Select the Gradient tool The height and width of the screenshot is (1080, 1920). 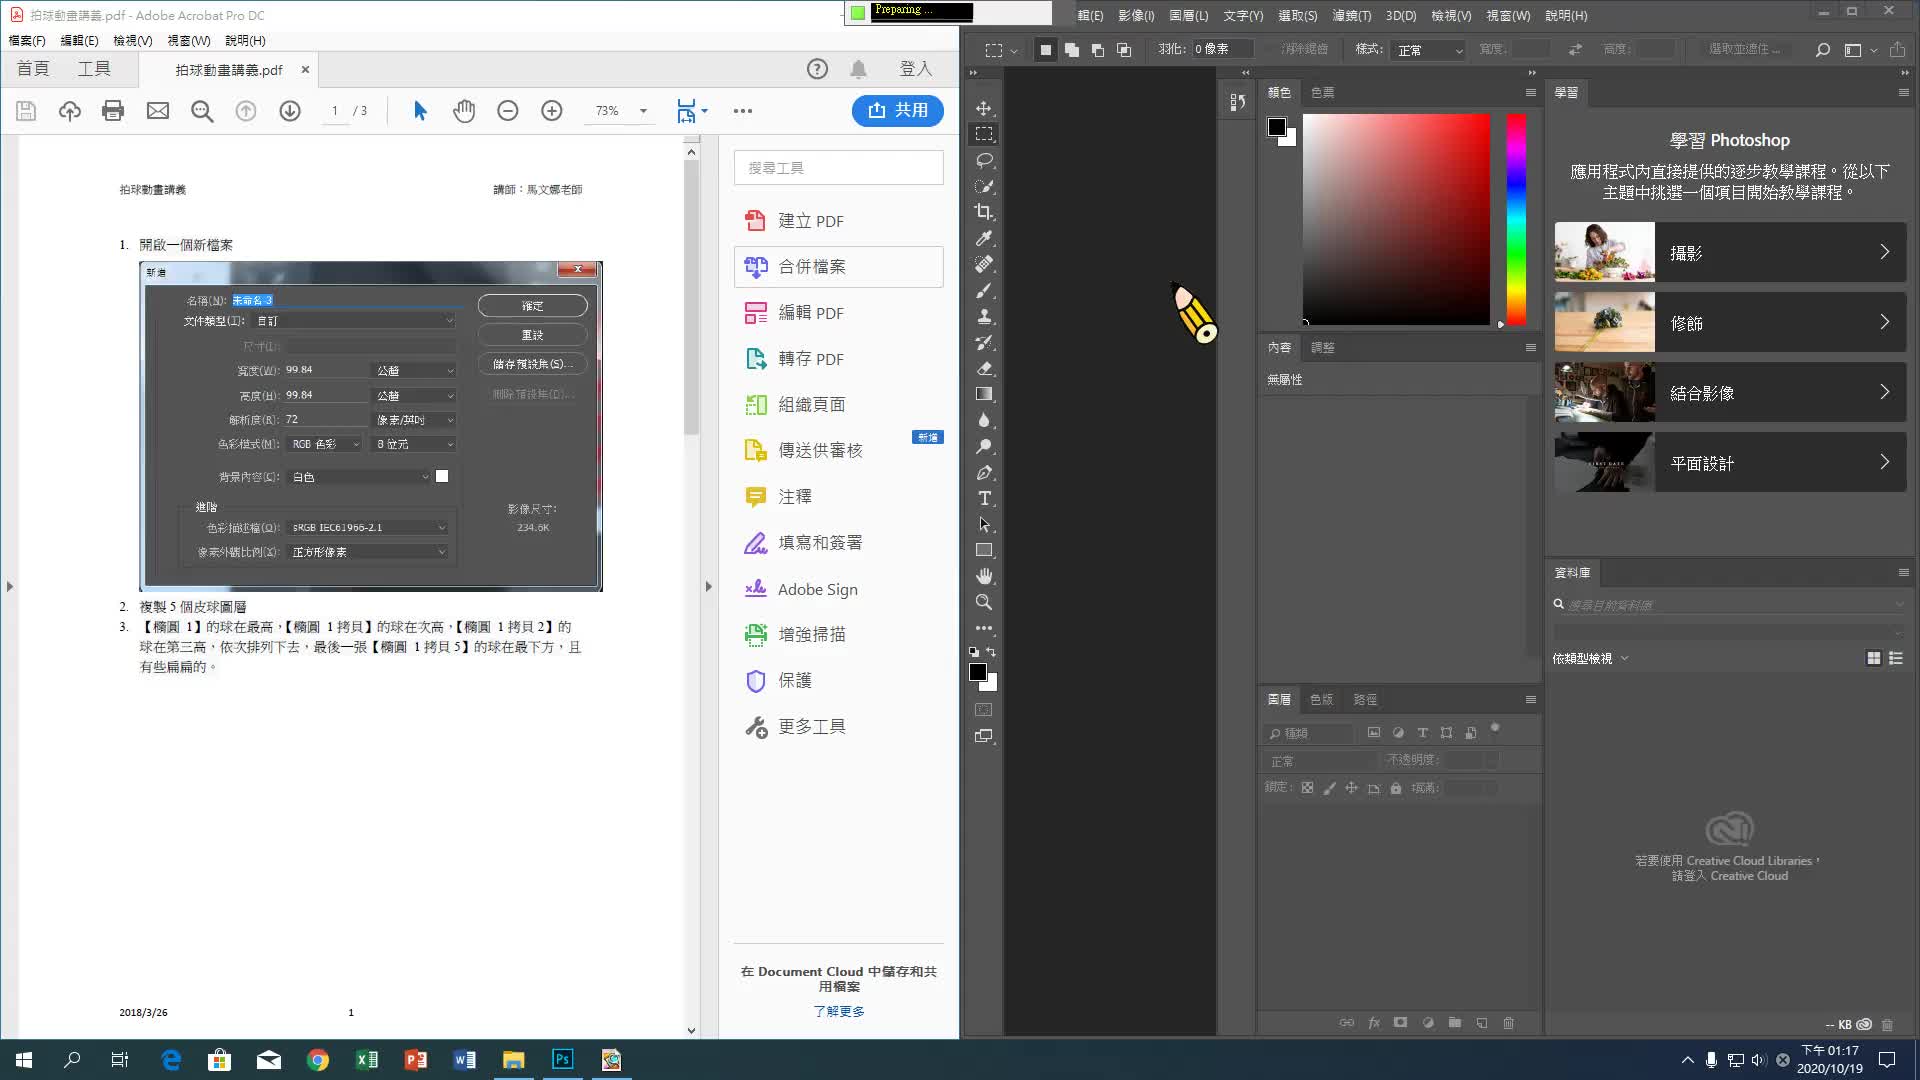[984, 394]
